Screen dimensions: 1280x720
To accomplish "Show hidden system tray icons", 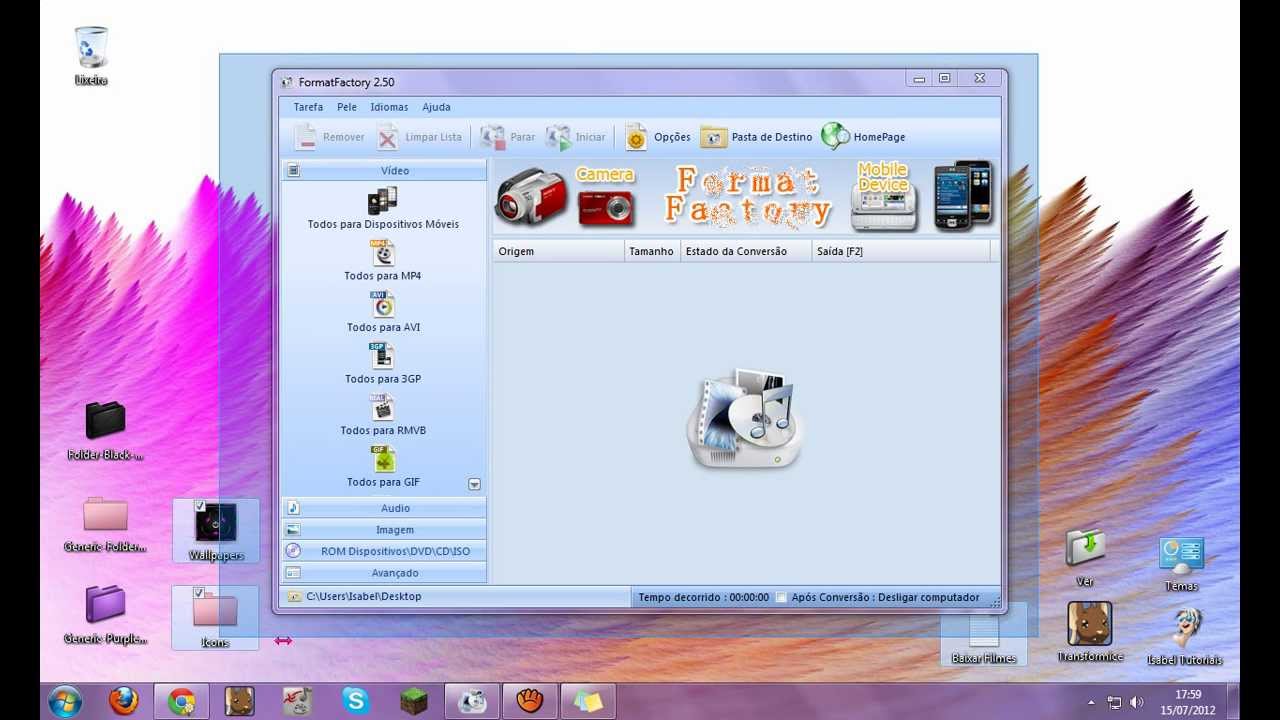I will pos(1091,703).
